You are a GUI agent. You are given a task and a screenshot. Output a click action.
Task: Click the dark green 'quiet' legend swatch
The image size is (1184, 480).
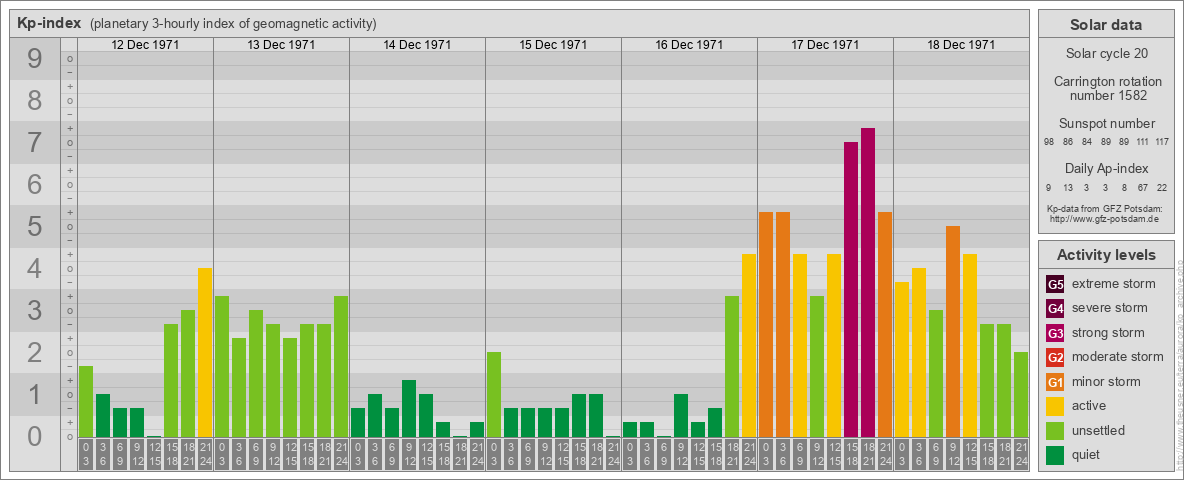(1055, 454)
